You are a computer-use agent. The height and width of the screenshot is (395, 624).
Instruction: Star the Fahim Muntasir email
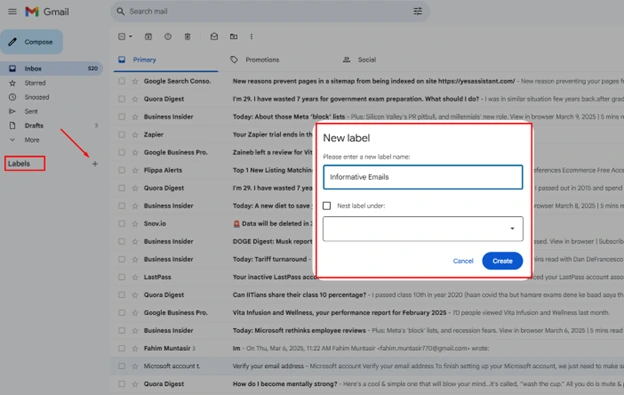(135, 348)
